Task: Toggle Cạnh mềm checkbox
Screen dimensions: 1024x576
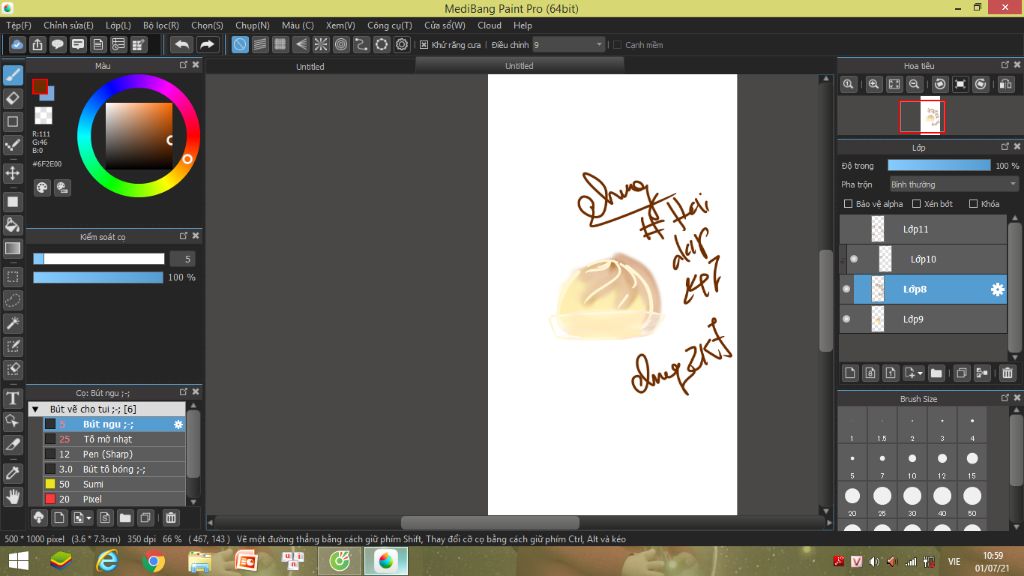Action: tap(618, 44)
